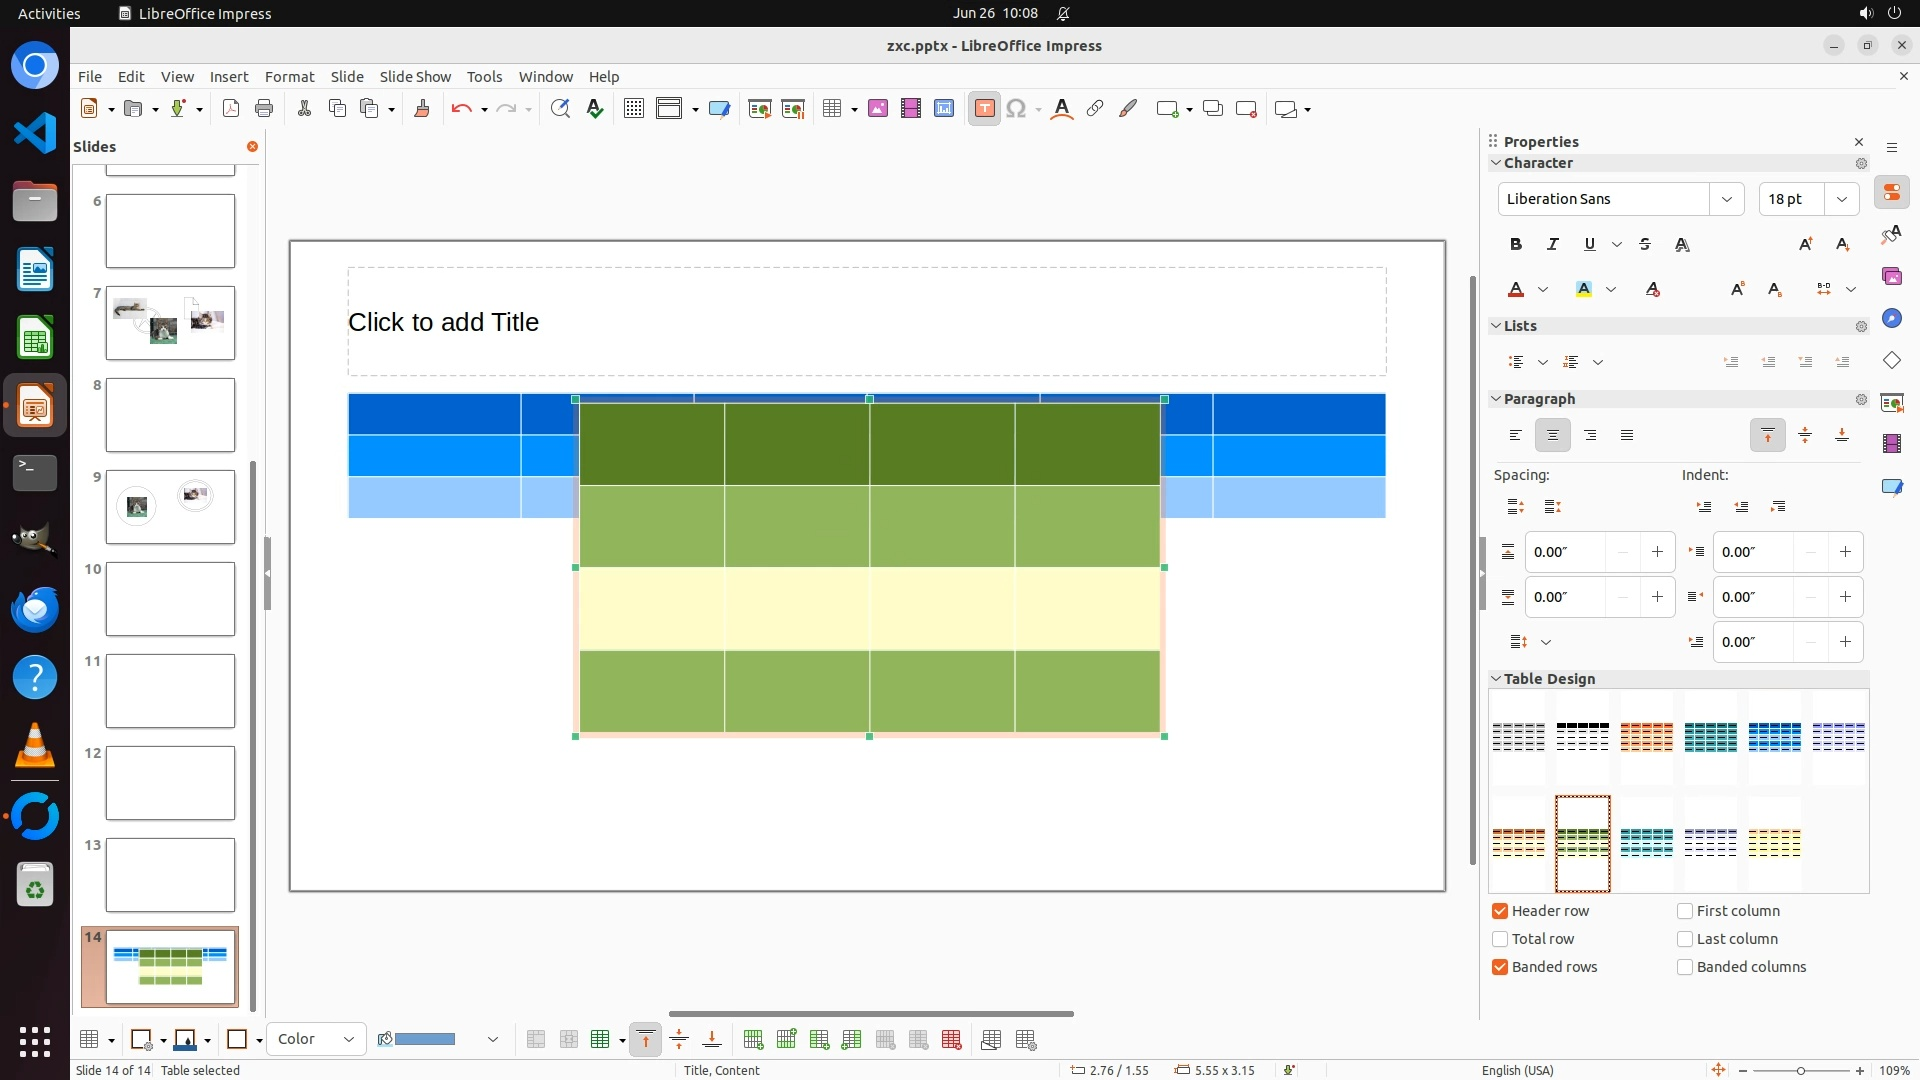Screen dimensions: 1920x1080
Task: Click the Strikethrough icon in Character panel
Action: click(x=1645, y=244)
